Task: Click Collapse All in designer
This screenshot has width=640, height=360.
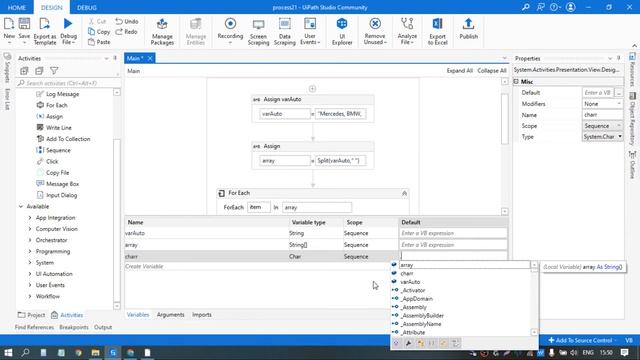Action: 492,71
